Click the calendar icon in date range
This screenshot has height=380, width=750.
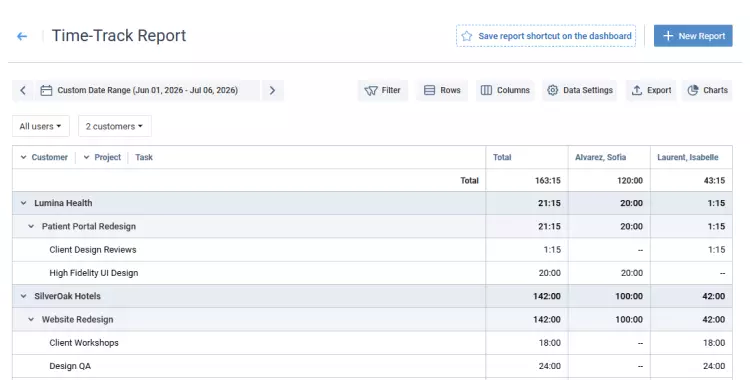pyautogui.click(x=46, y=90)
